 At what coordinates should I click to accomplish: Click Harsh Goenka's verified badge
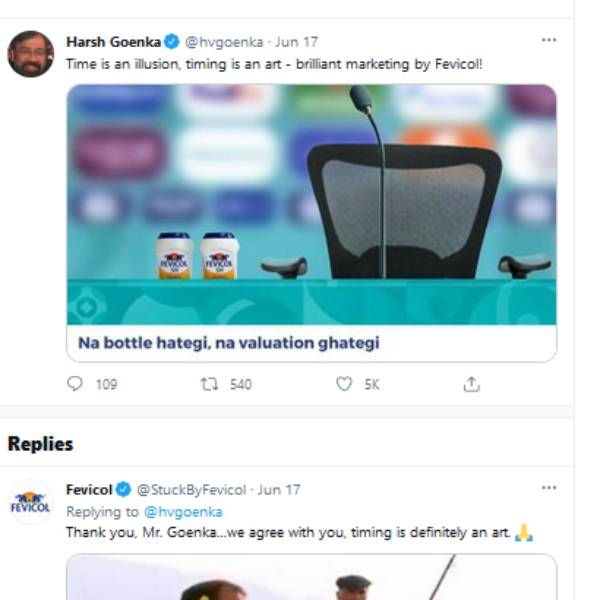pyautogui.click(x=172, y=42)
